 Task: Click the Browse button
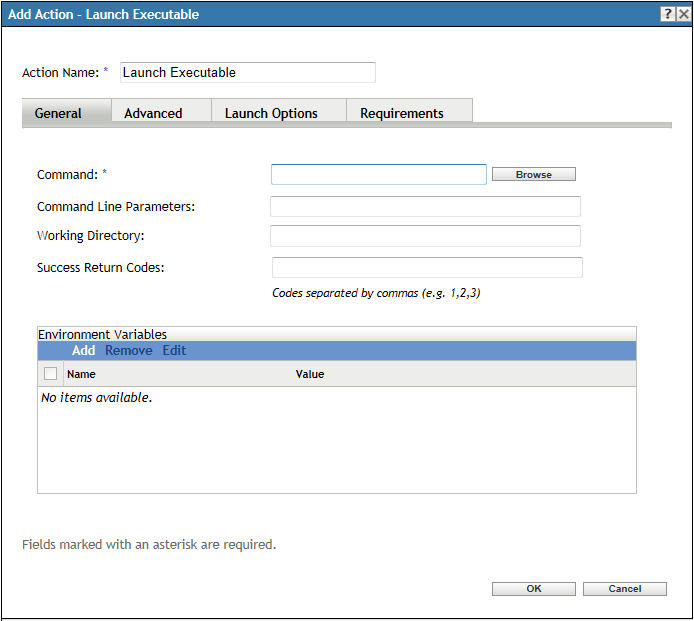tap(534, 174)
